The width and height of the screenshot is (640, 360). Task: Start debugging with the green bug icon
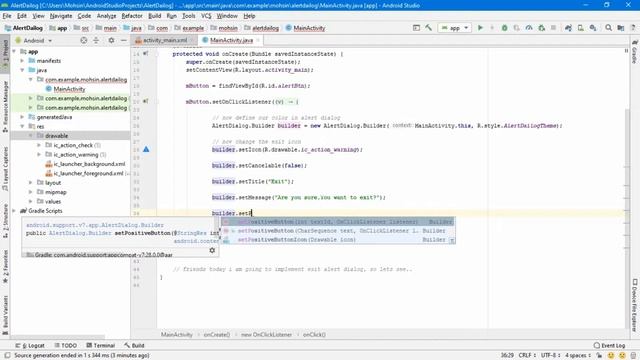pos(504,28)
